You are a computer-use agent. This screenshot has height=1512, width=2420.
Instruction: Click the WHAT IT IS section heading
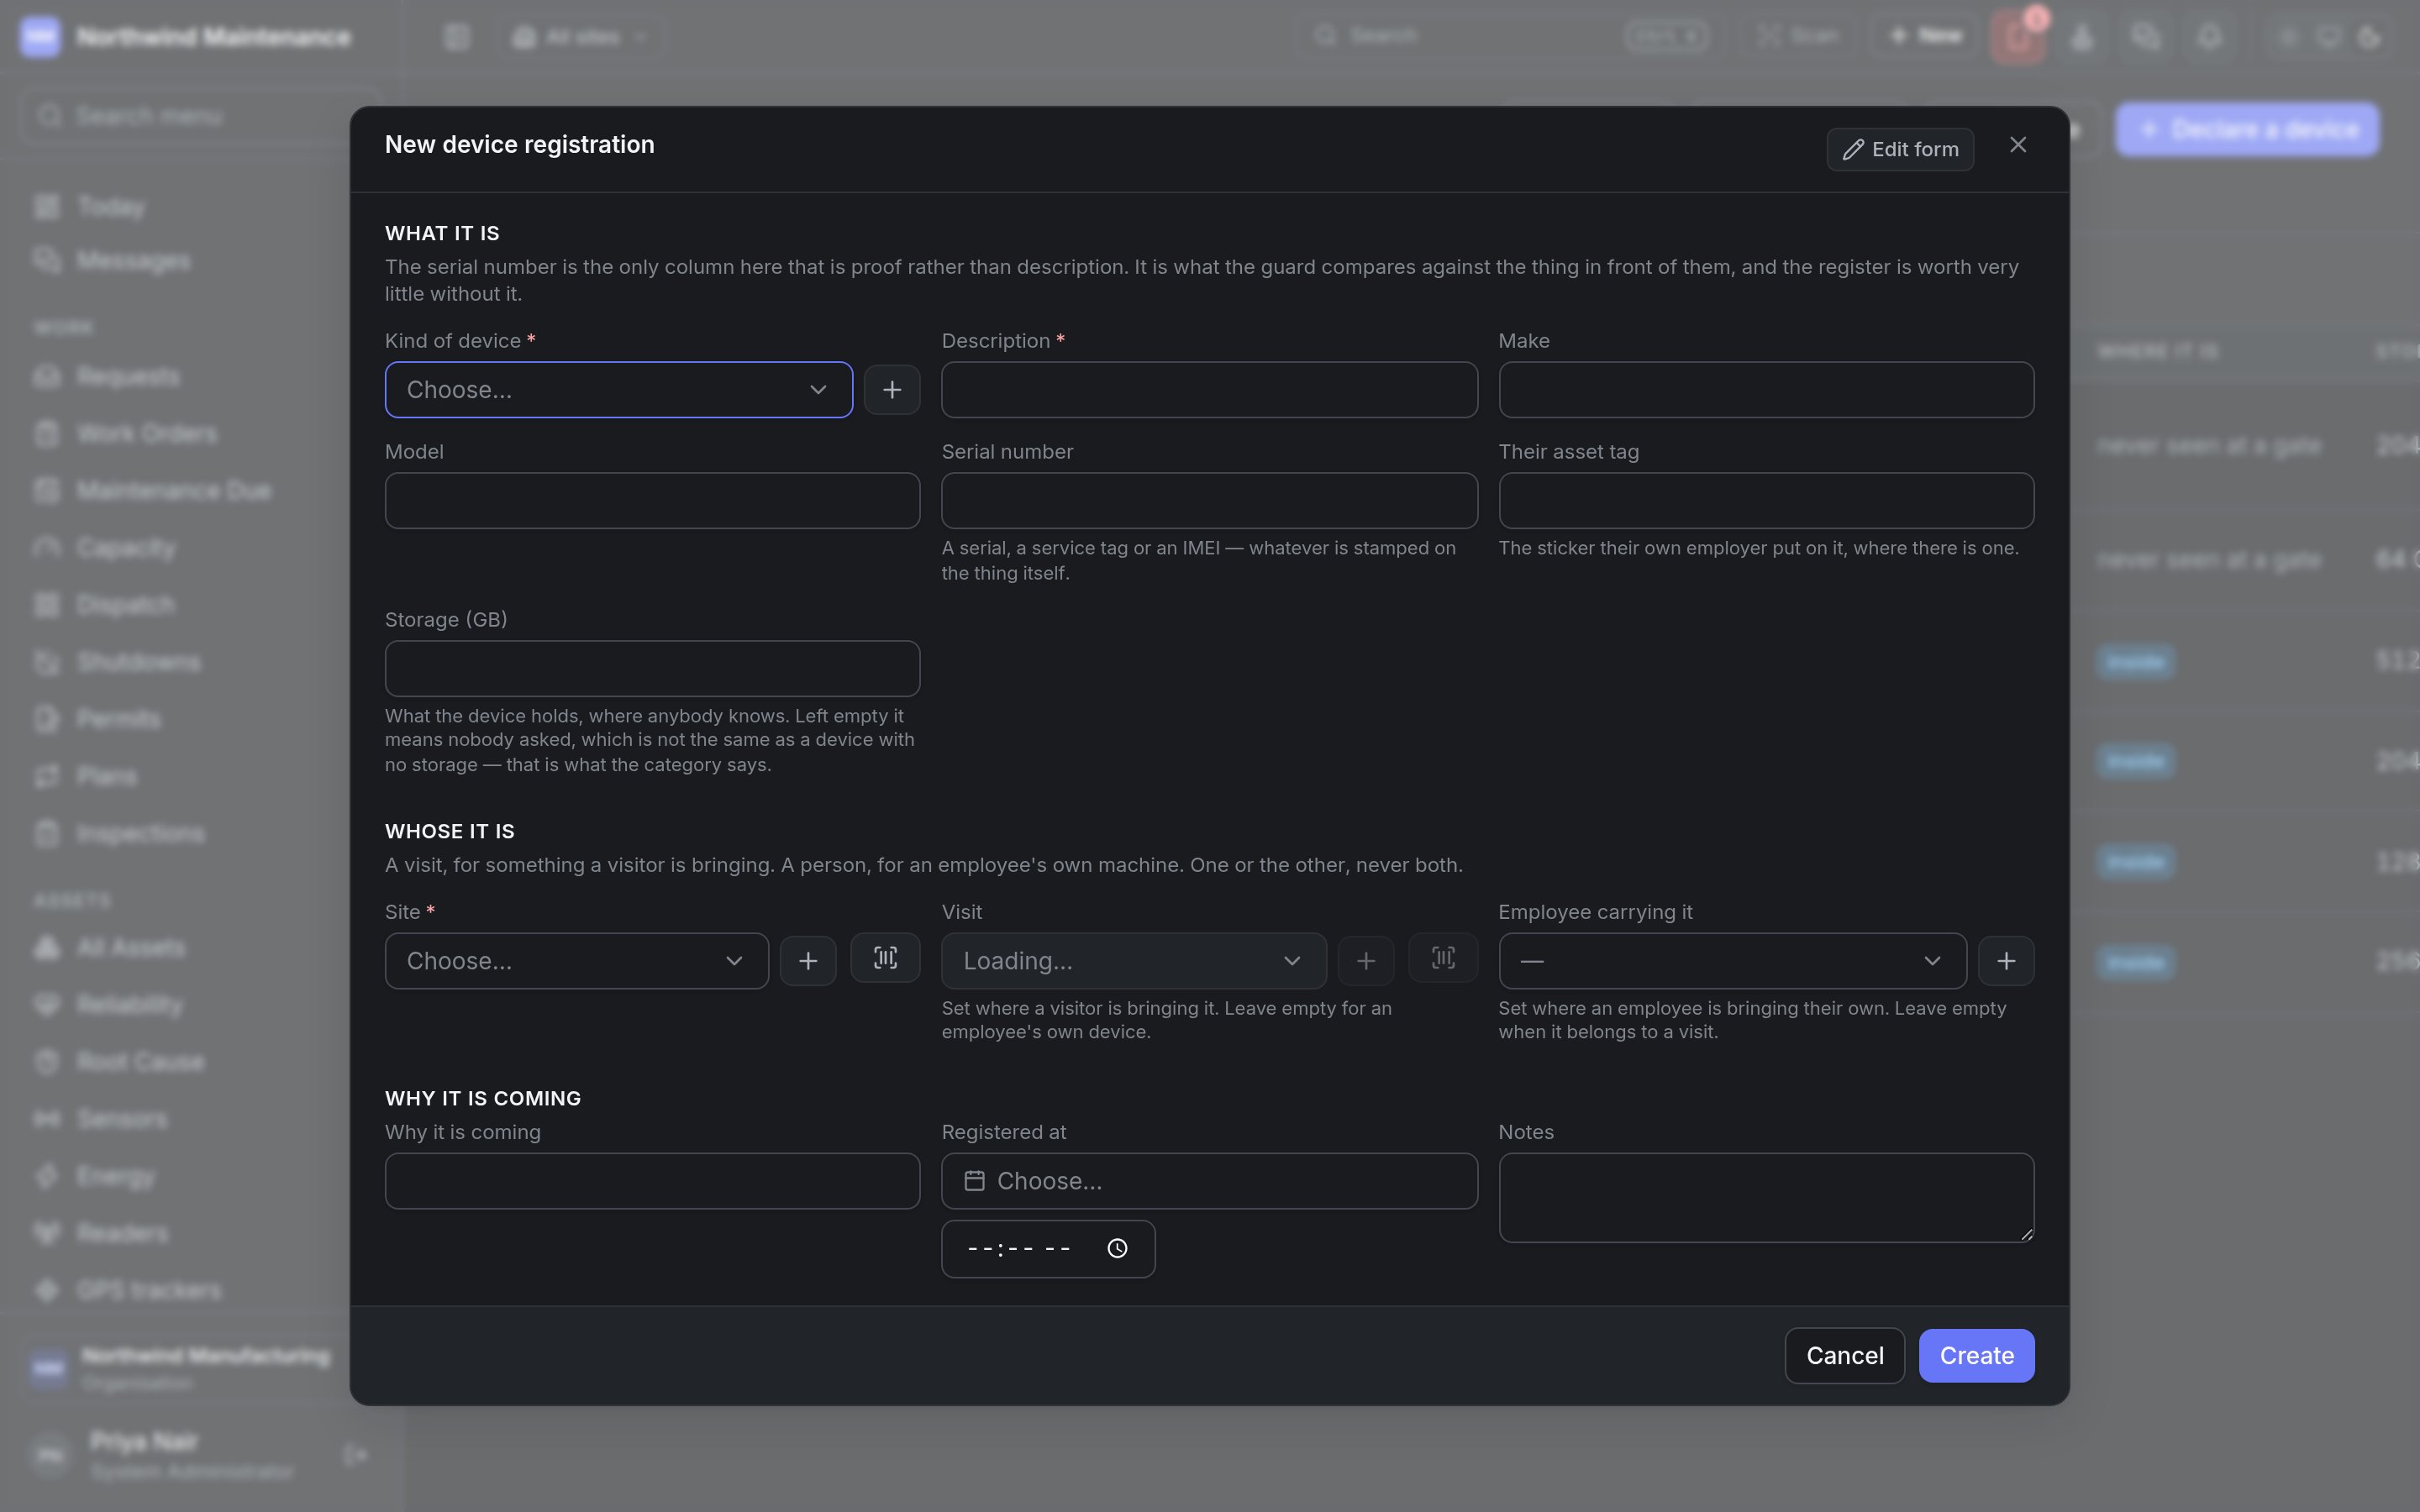coord(442,233)
